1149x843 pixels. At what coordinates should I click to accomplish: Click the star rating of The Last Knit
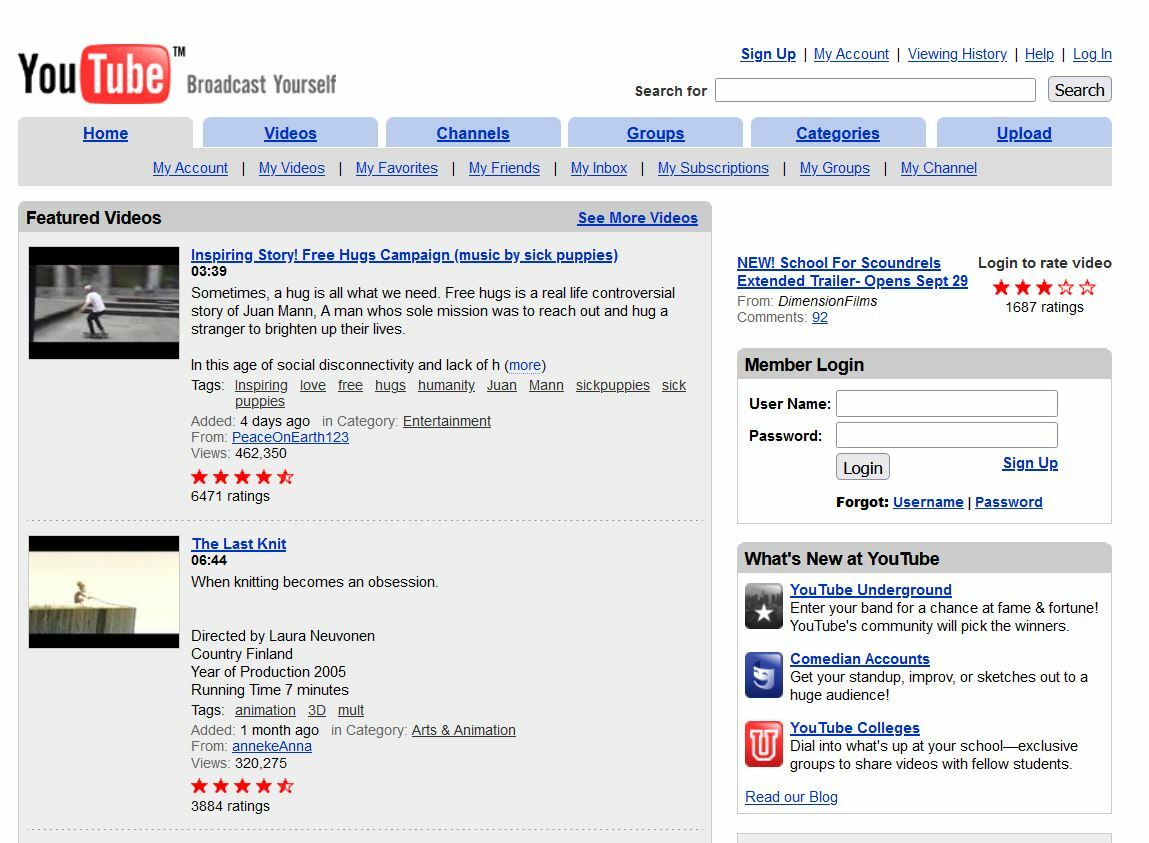point(243,787)
